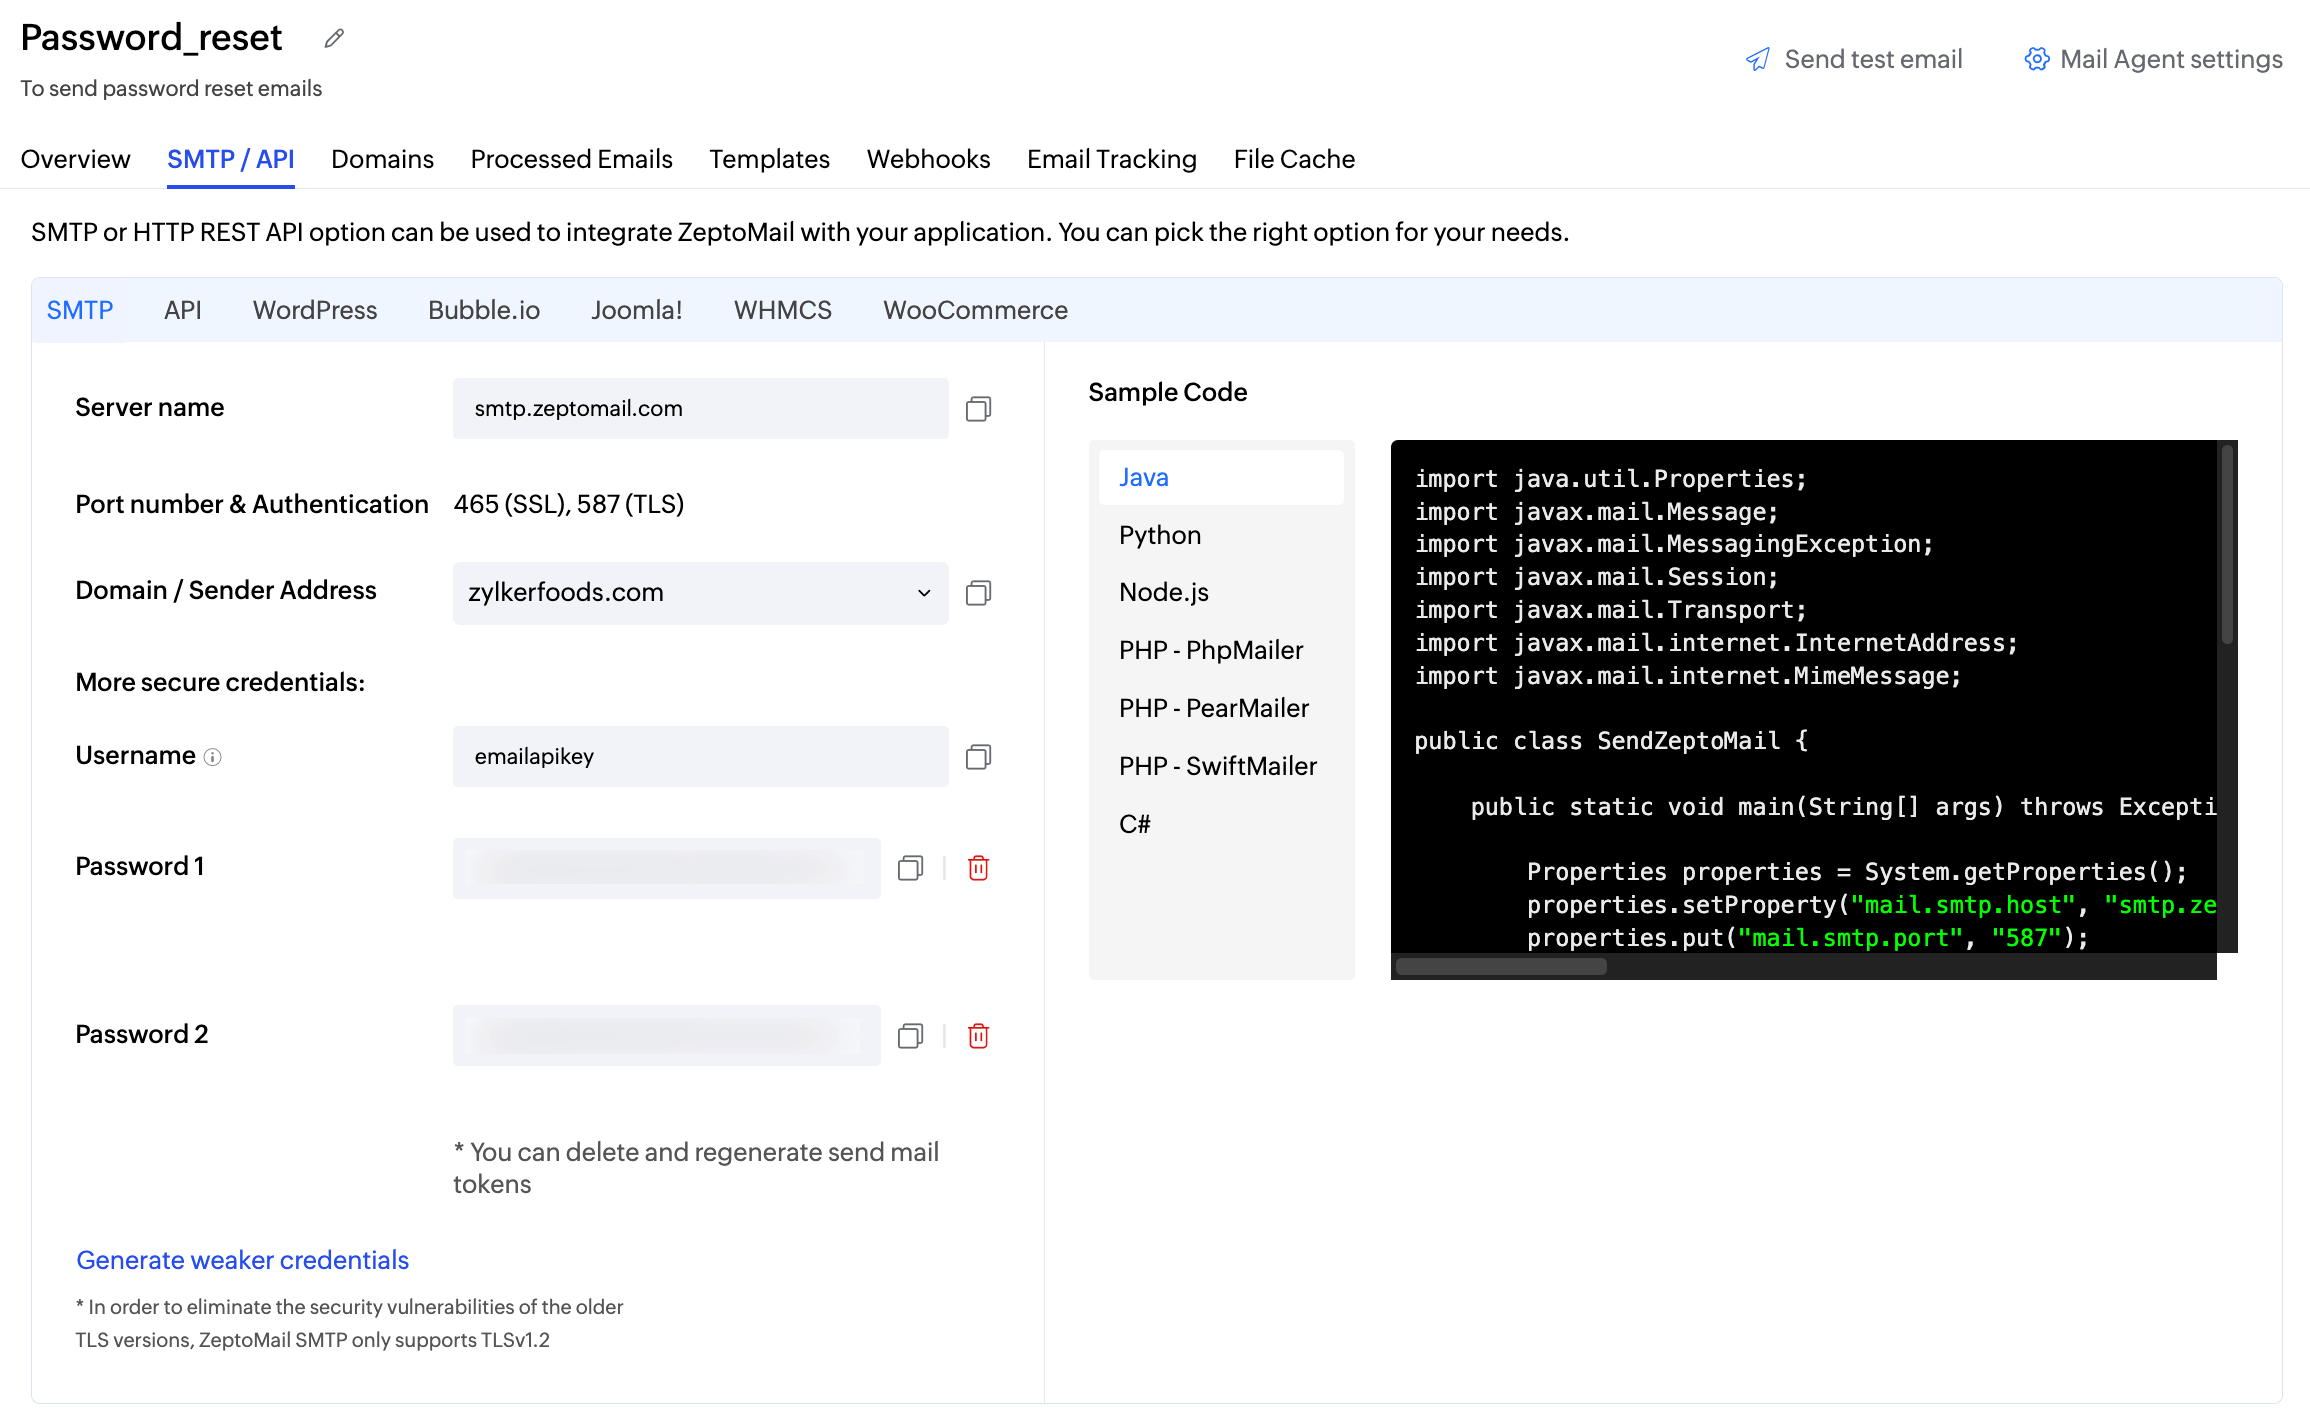Switch to the Overview tab
Viewport: 2310px width, 1426px height.
point(75,159)
